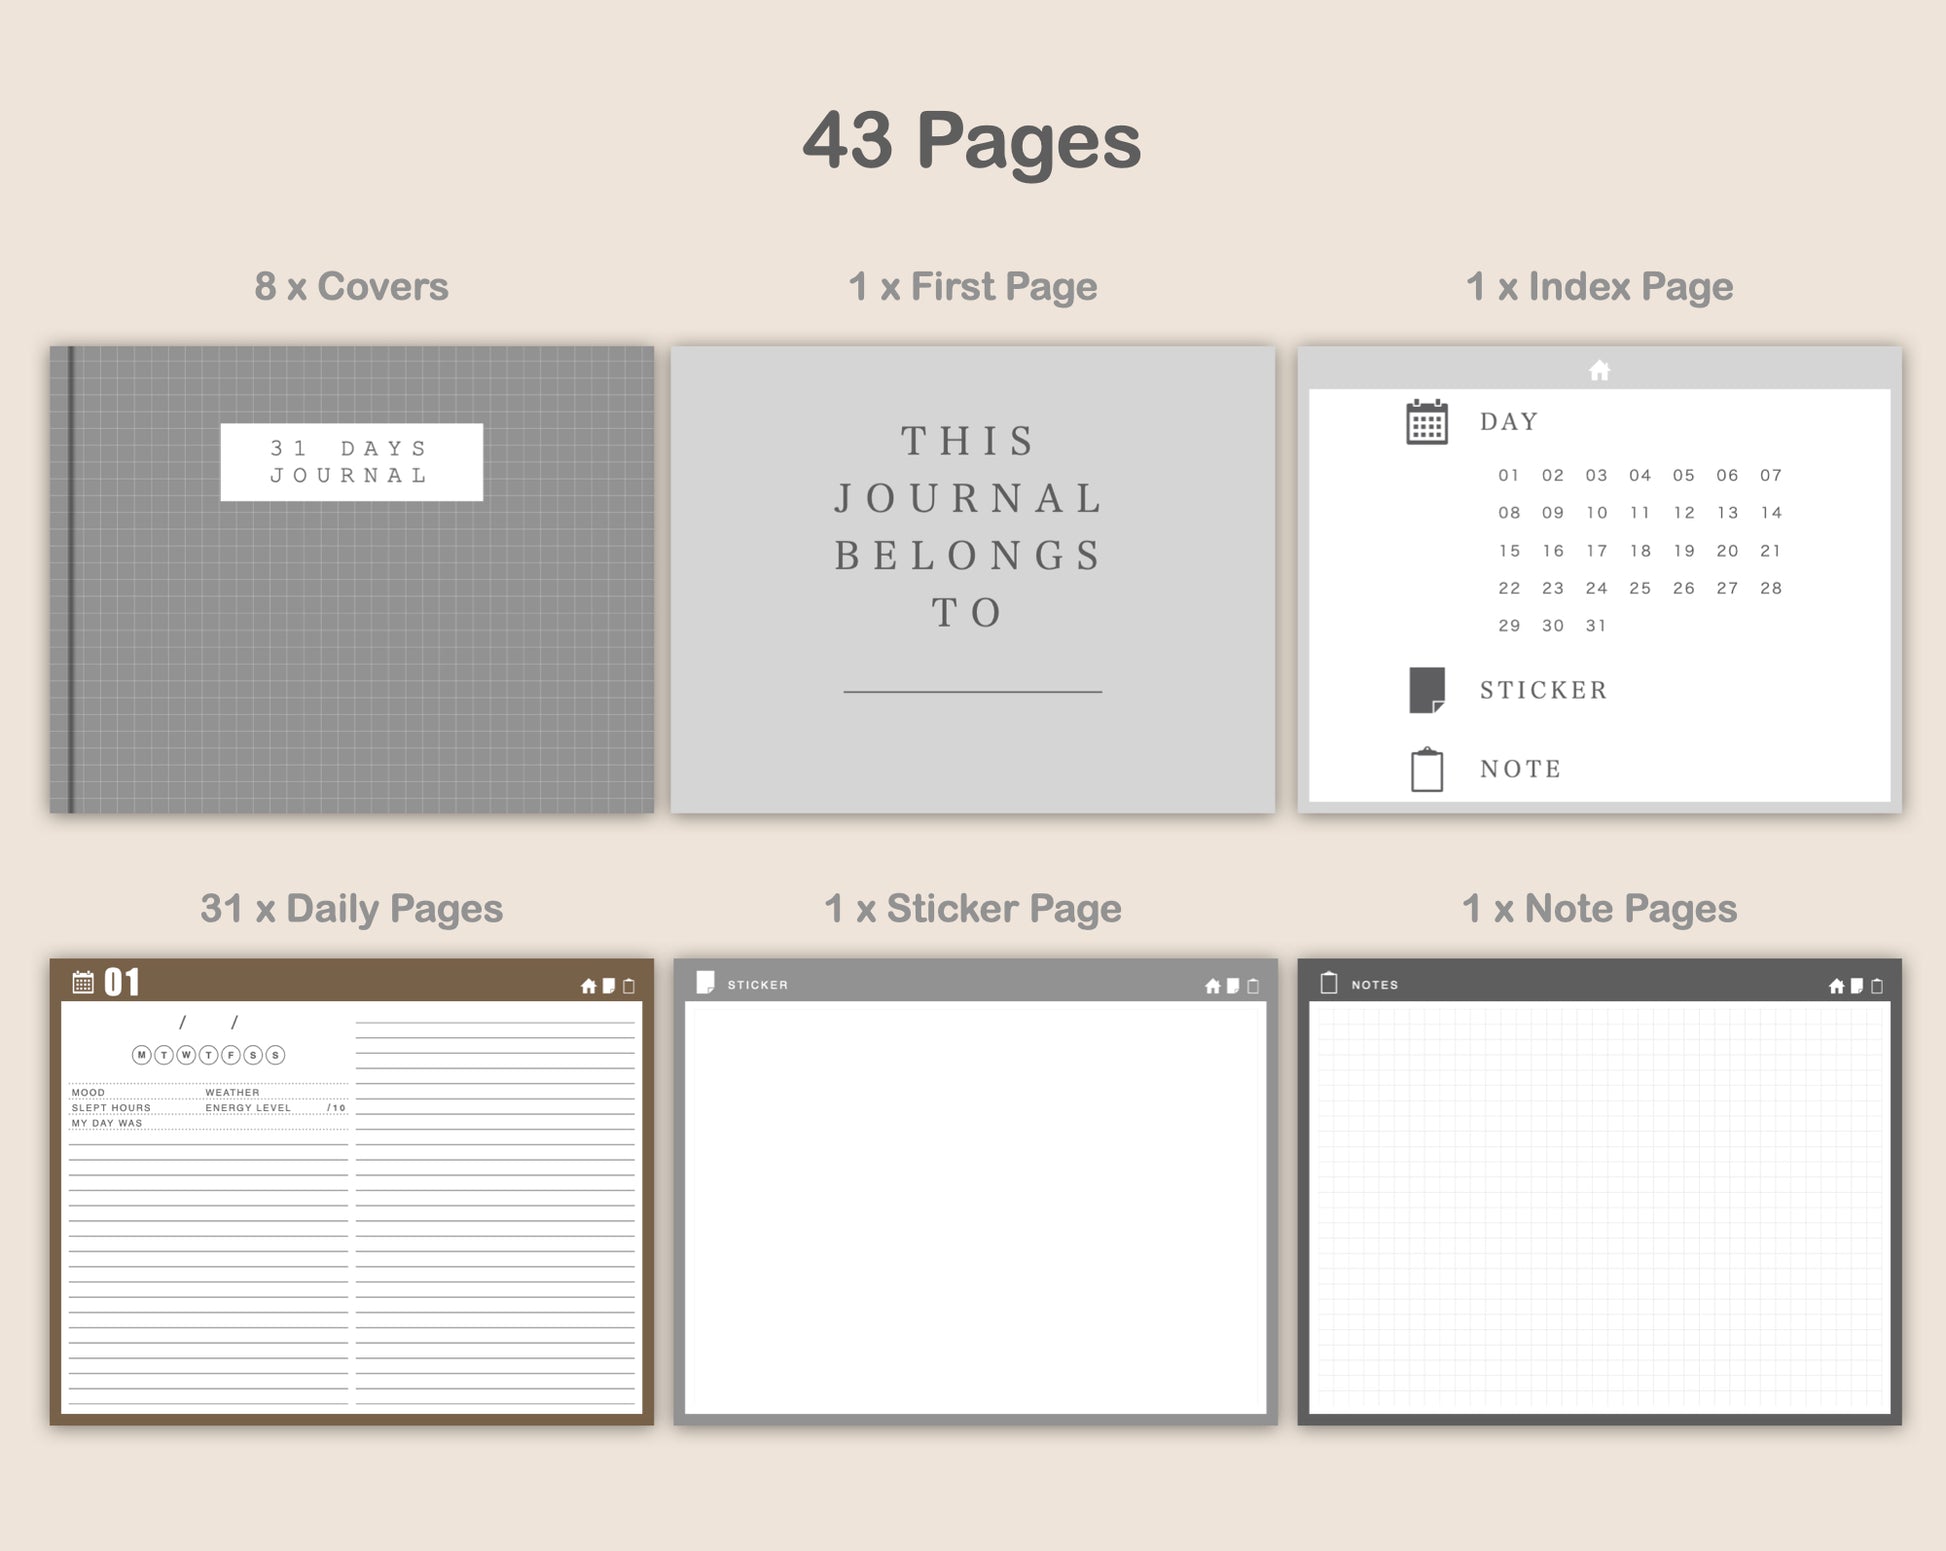Click calendar icon beside the 01 heading
1946x1551 pixels.
click(83, 982)
